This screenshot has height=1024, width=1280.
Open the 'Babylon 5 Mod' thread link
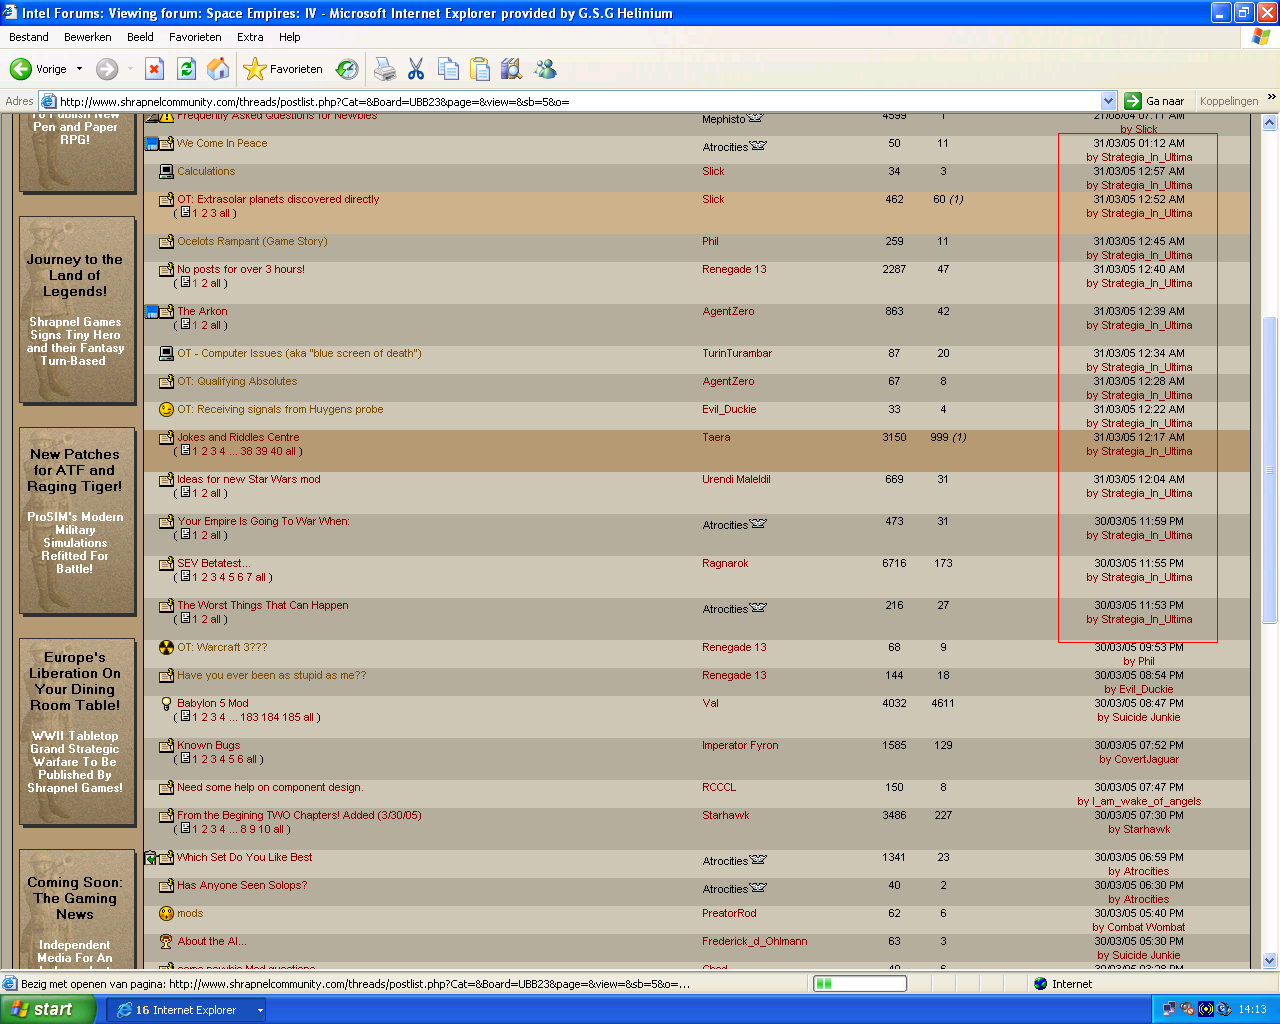click(x=212, y=703)
